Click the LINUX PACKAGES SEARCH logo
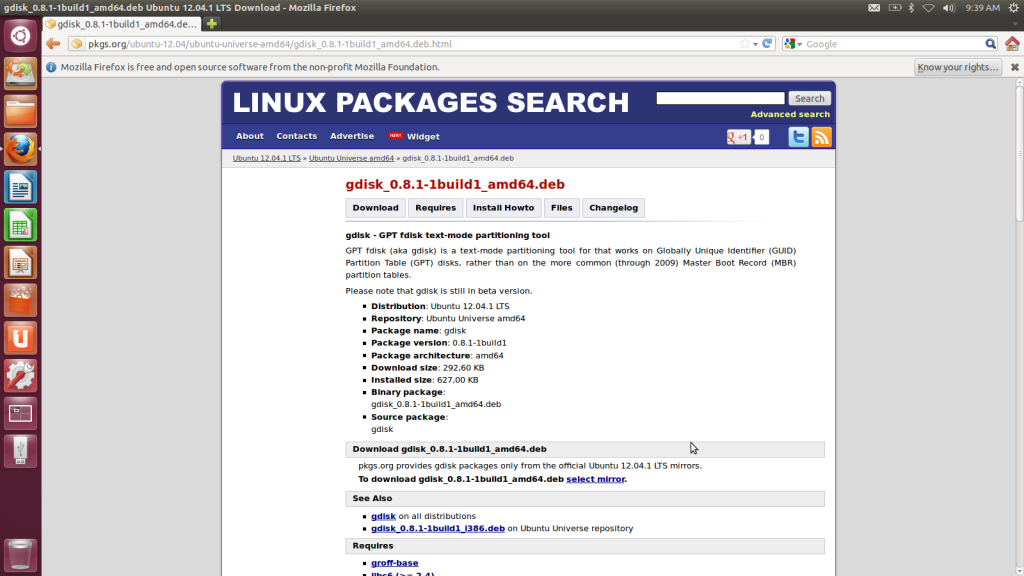Viewport: 1024px width, 576px height. (x=430, y=103)
